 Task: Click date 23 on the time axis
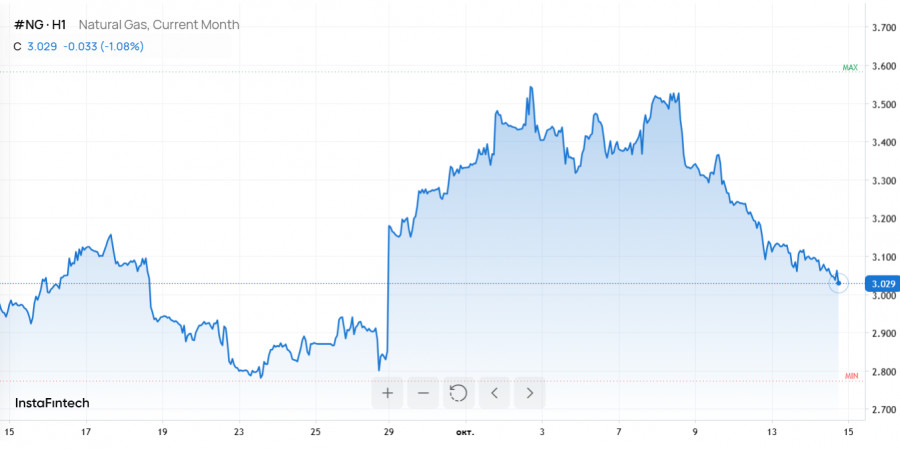pyautogui.click(x=239, y=432)
